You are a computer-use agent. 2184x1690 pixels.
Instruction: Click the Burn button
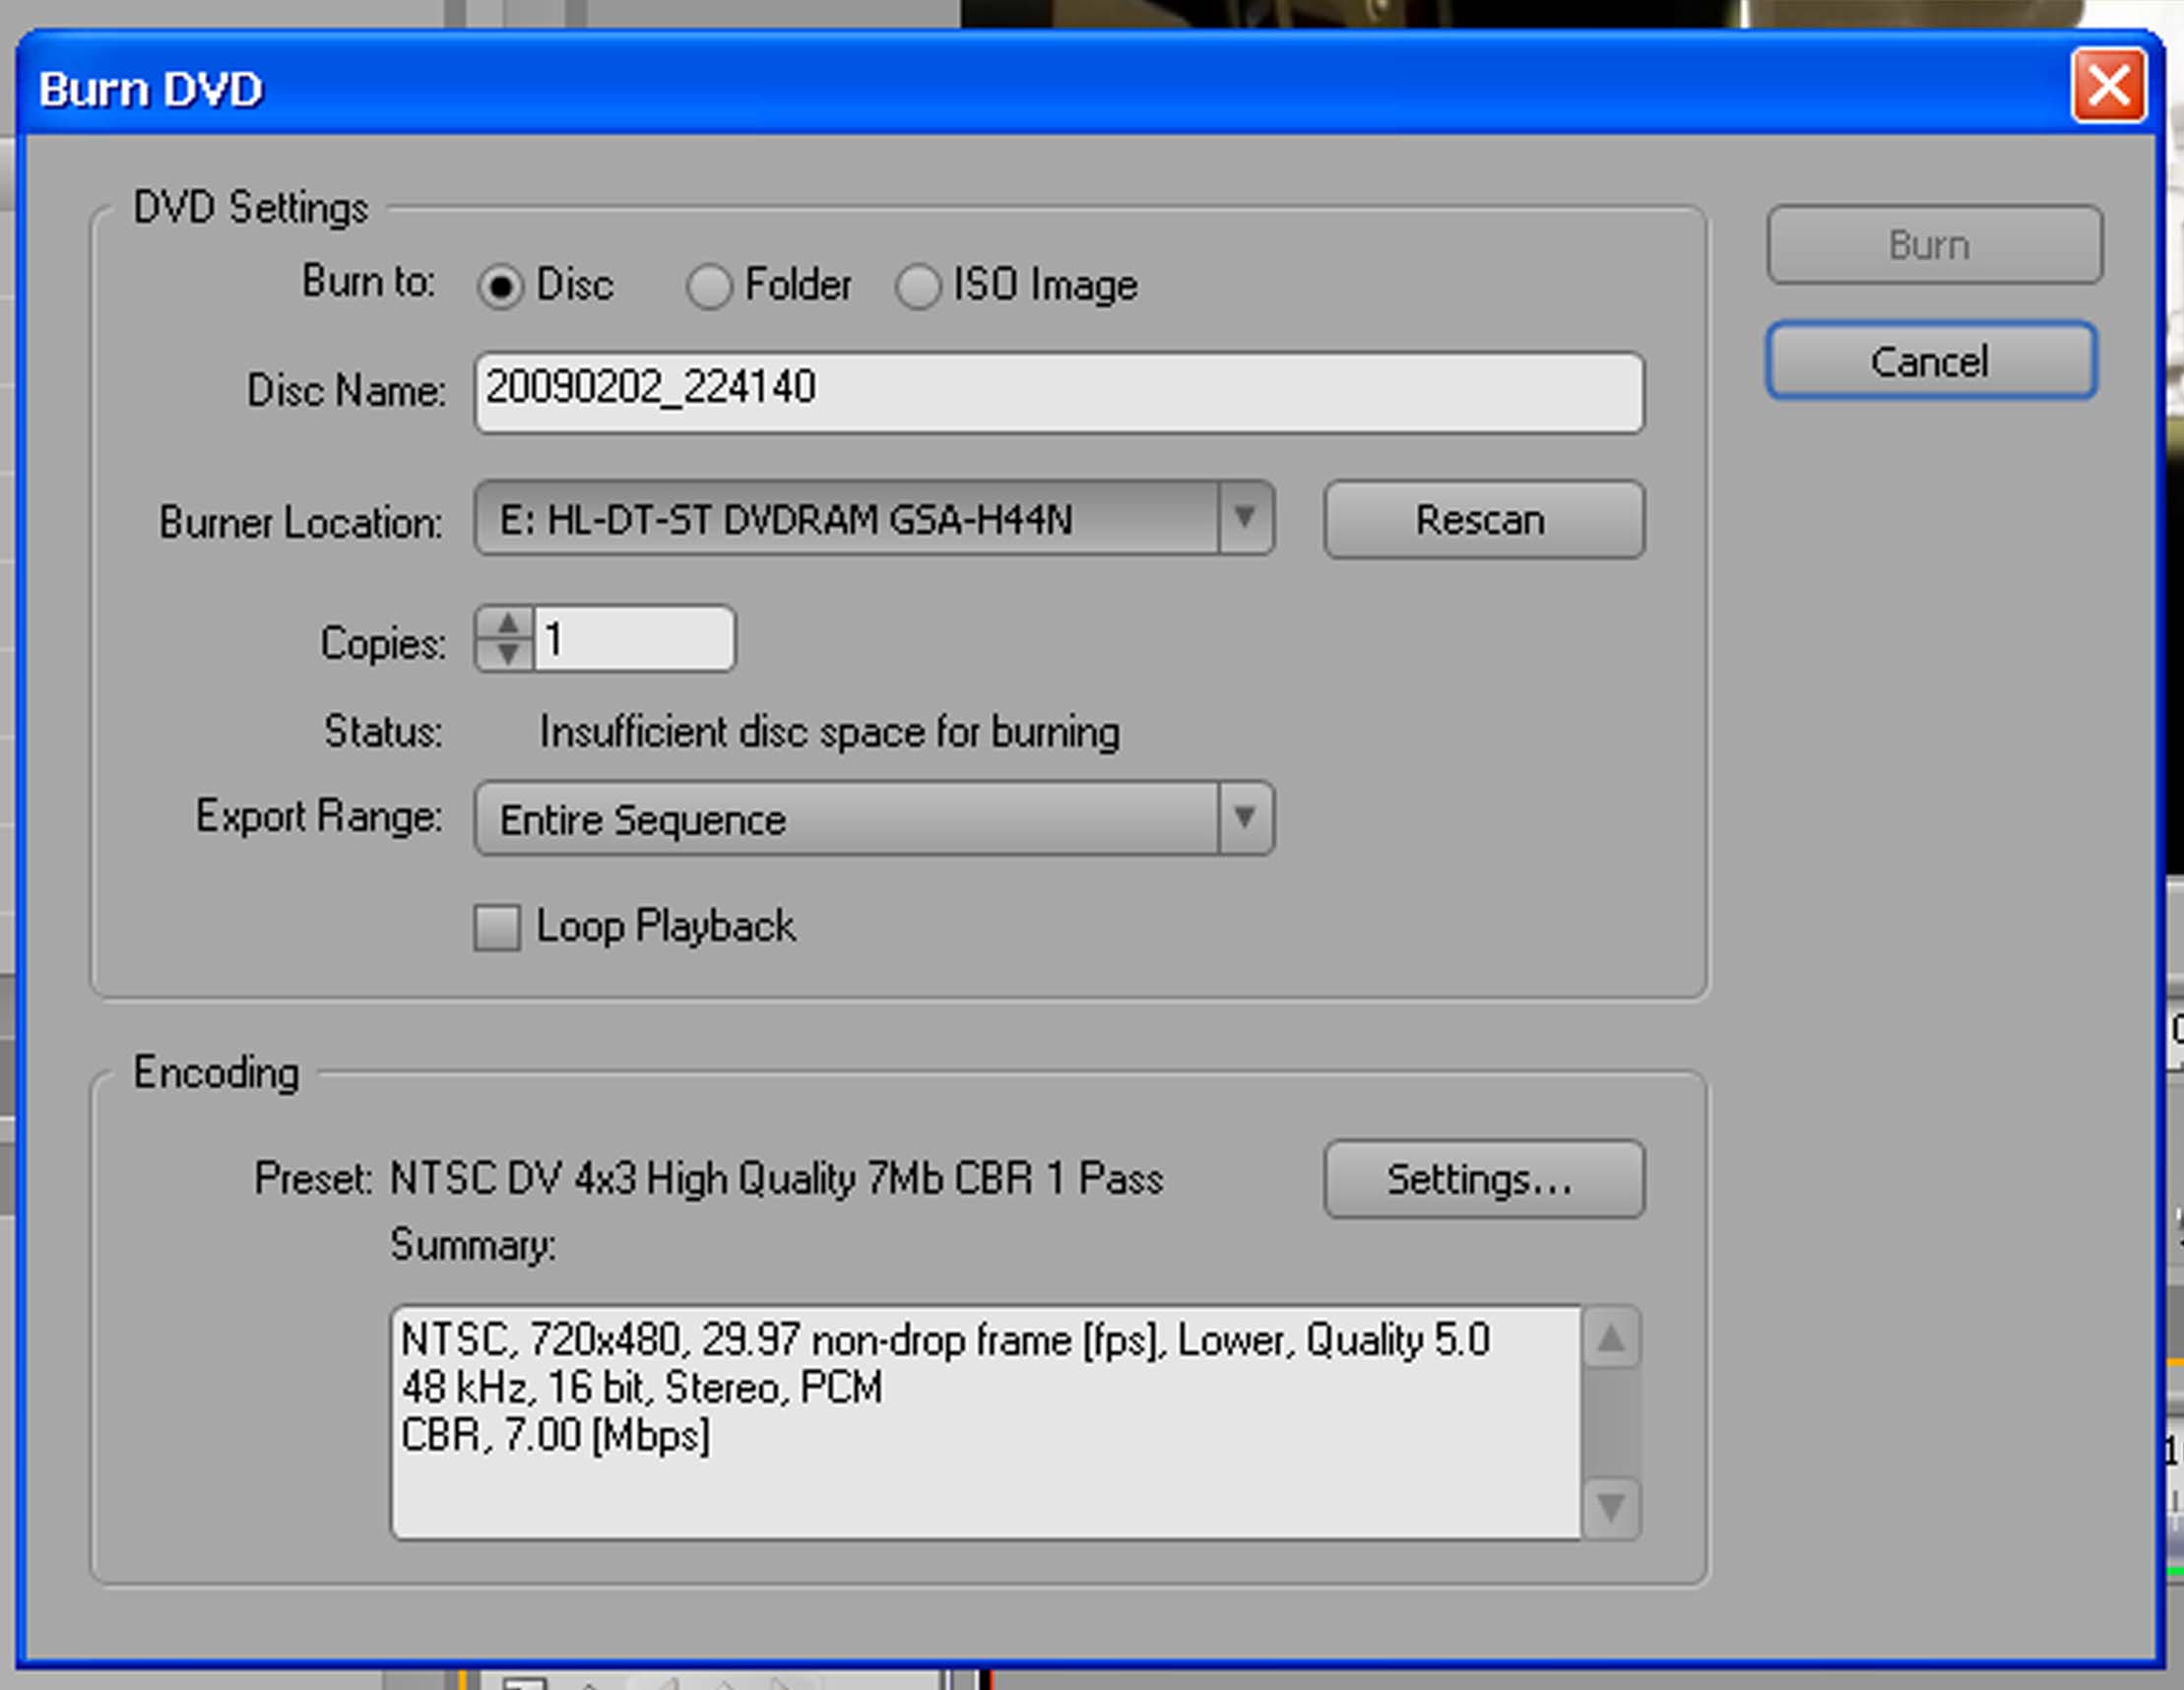pyautogui.click(x=1933, y=245)
